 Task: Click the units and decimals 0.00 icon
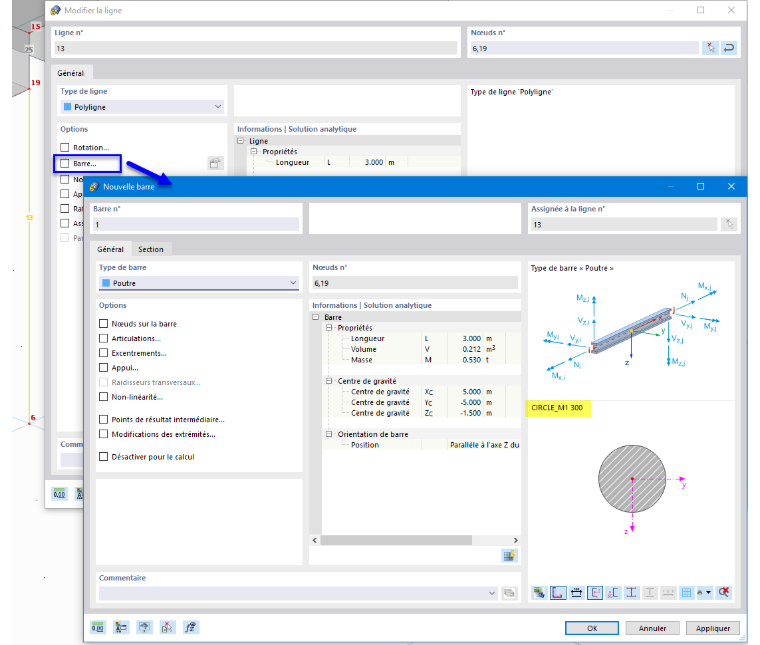(x=97, y=628)
